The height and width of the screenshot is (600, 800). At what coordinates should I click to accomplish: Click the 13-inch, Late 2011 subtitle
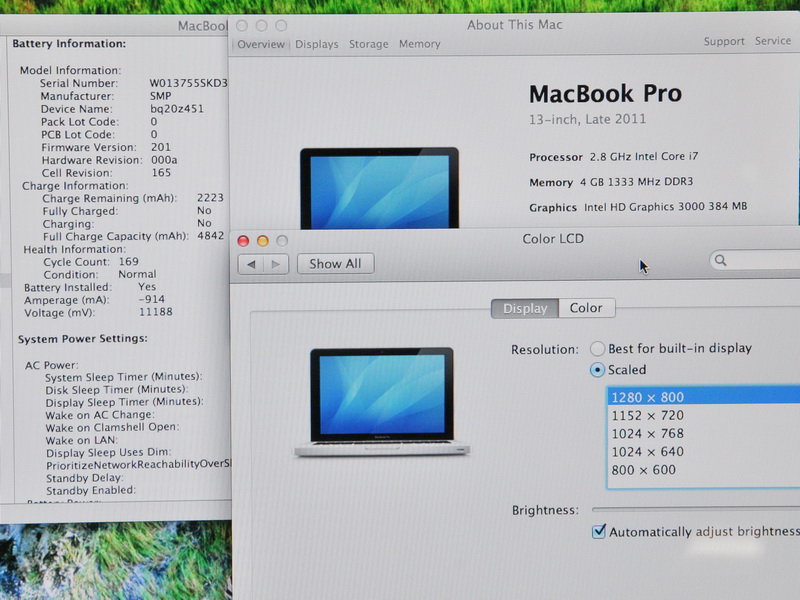coord(587,119)
